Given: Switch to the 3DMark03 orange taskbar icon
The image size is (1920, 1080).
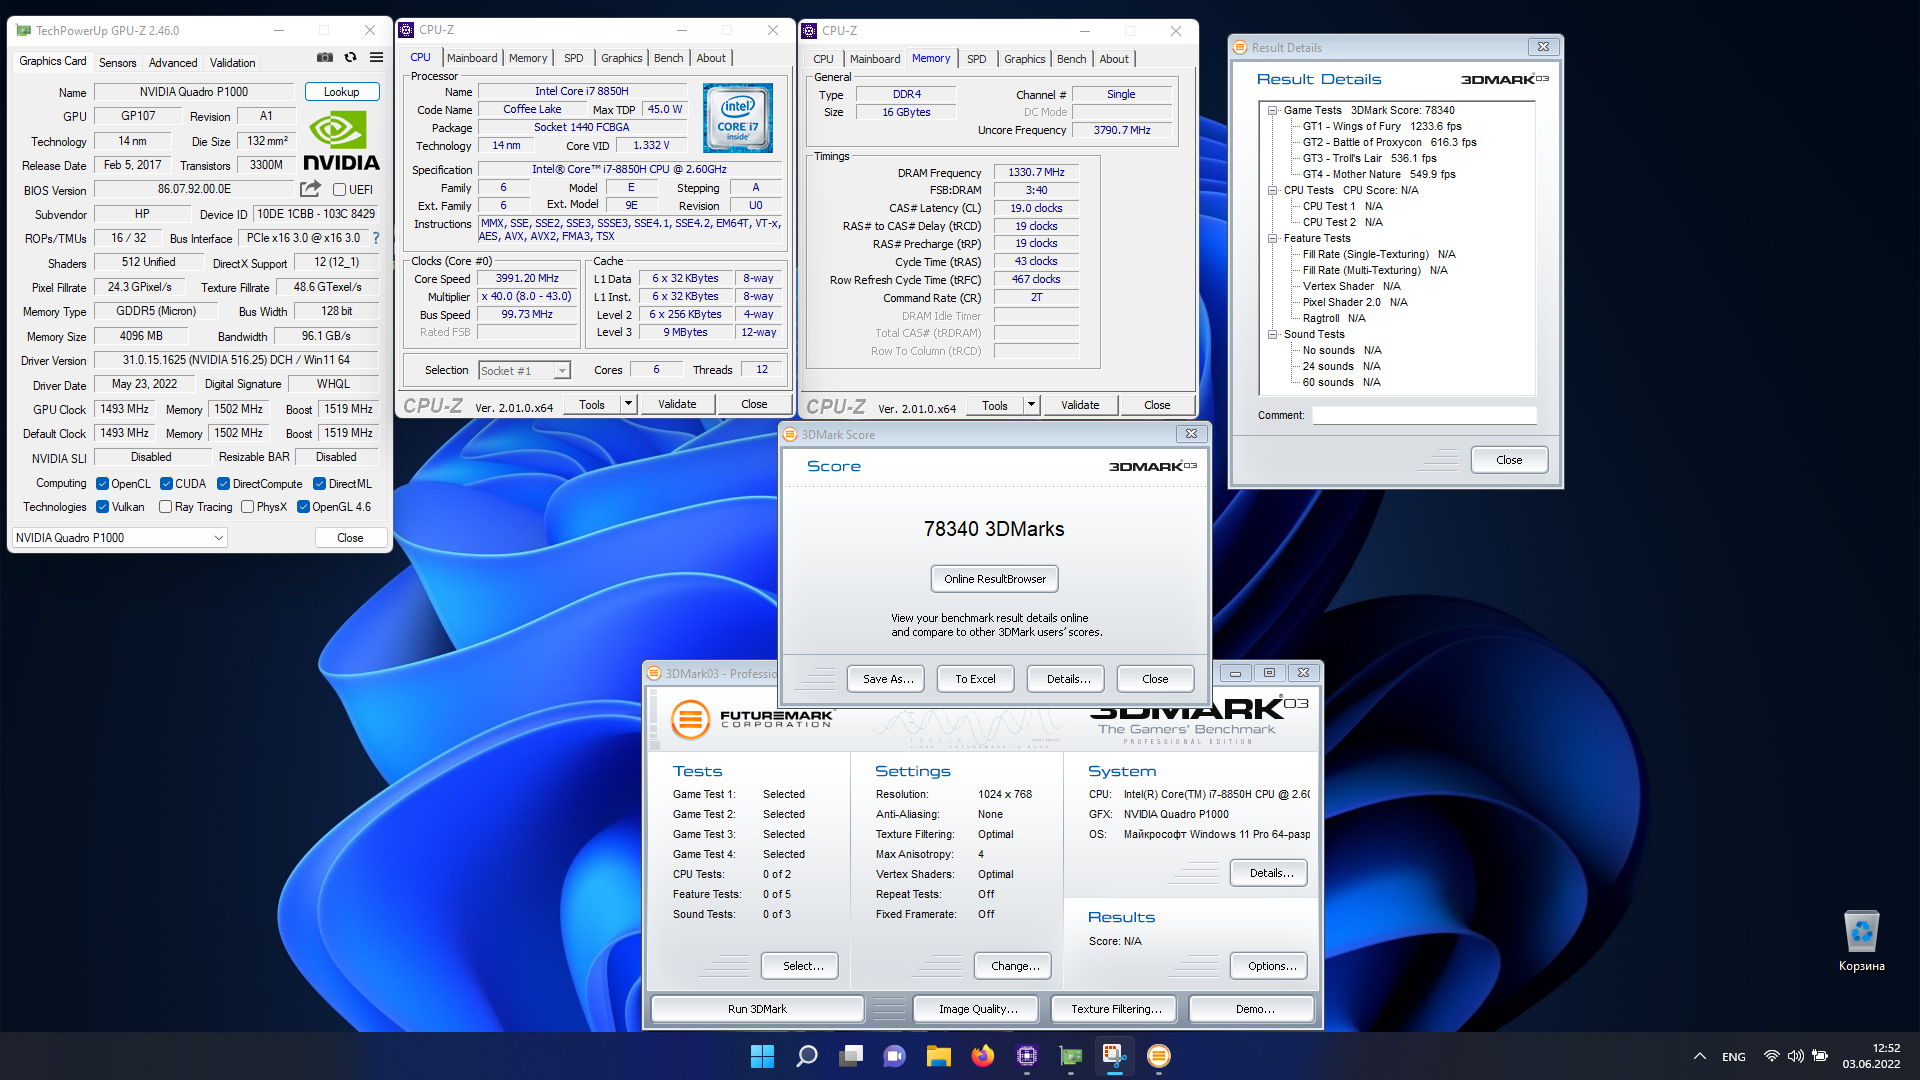Looking at the screenshot, I should 1159,1056.
